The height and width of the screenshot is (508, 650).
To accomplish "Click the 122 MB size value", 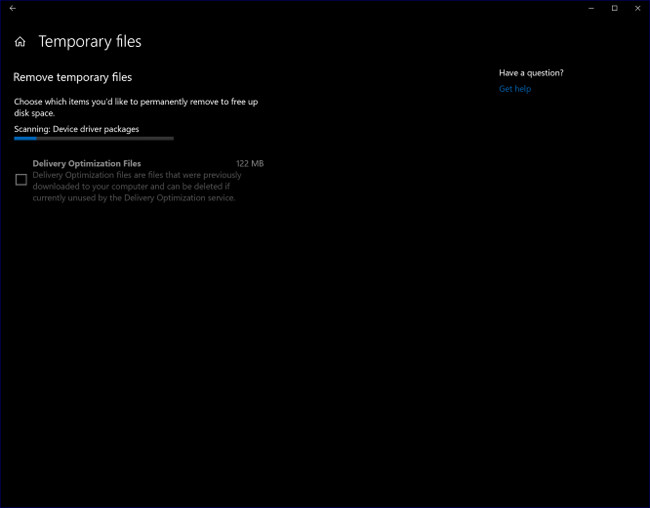I will [250, 163].
